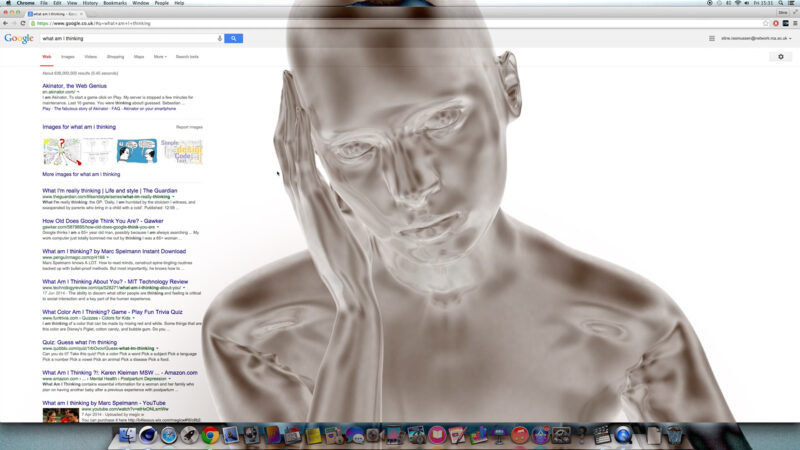
Task: Open Keynote podium icon in dock
Action: point(499,435)
